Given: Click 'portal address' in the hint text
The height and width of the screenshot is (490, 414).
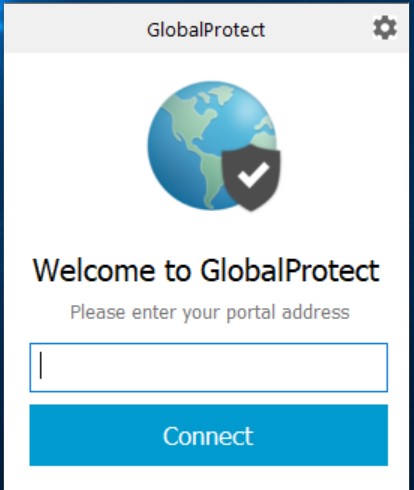Looking at the screenshot, I should tap(288, 313).
